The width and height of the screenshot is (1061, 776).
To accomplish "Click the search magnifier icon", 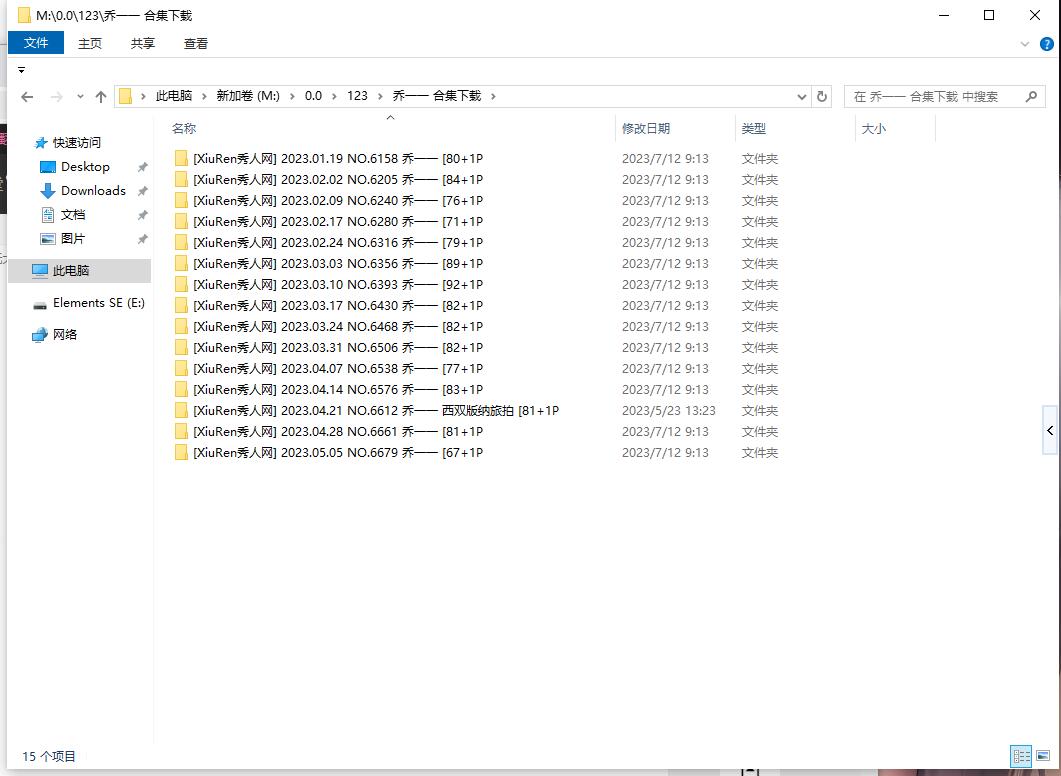I will (x=1031, y=96).
